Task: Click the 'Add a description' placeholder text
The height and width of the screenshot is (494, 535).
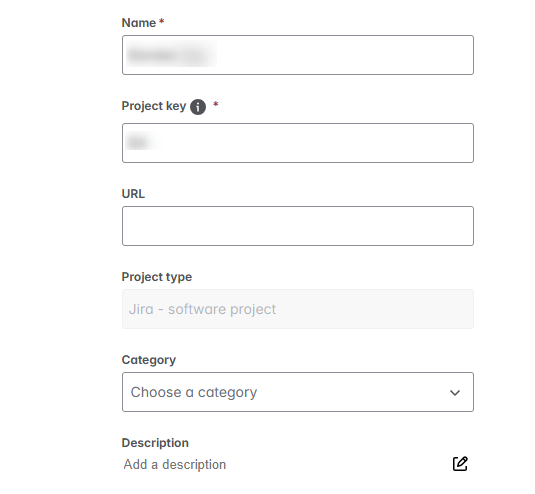Action: (175, 464)
